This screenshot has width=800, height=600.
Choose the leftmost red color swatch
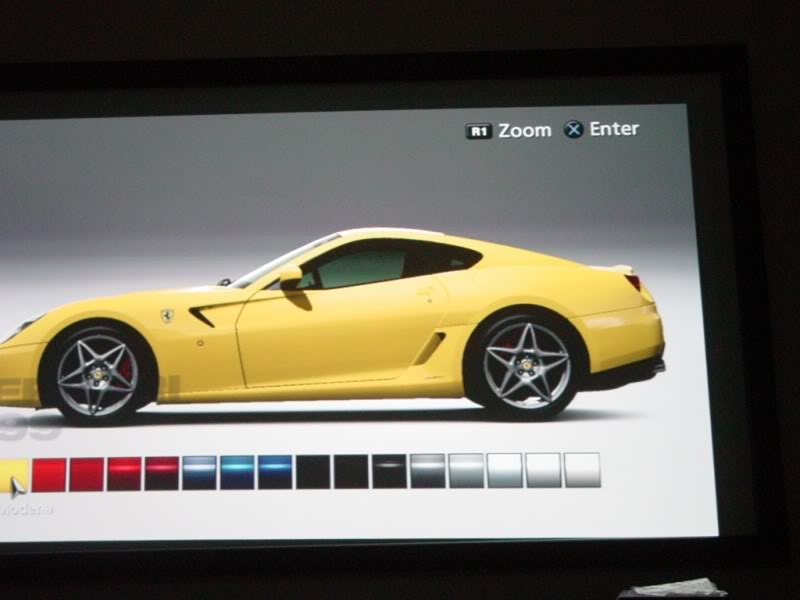[x=49, y=474]
